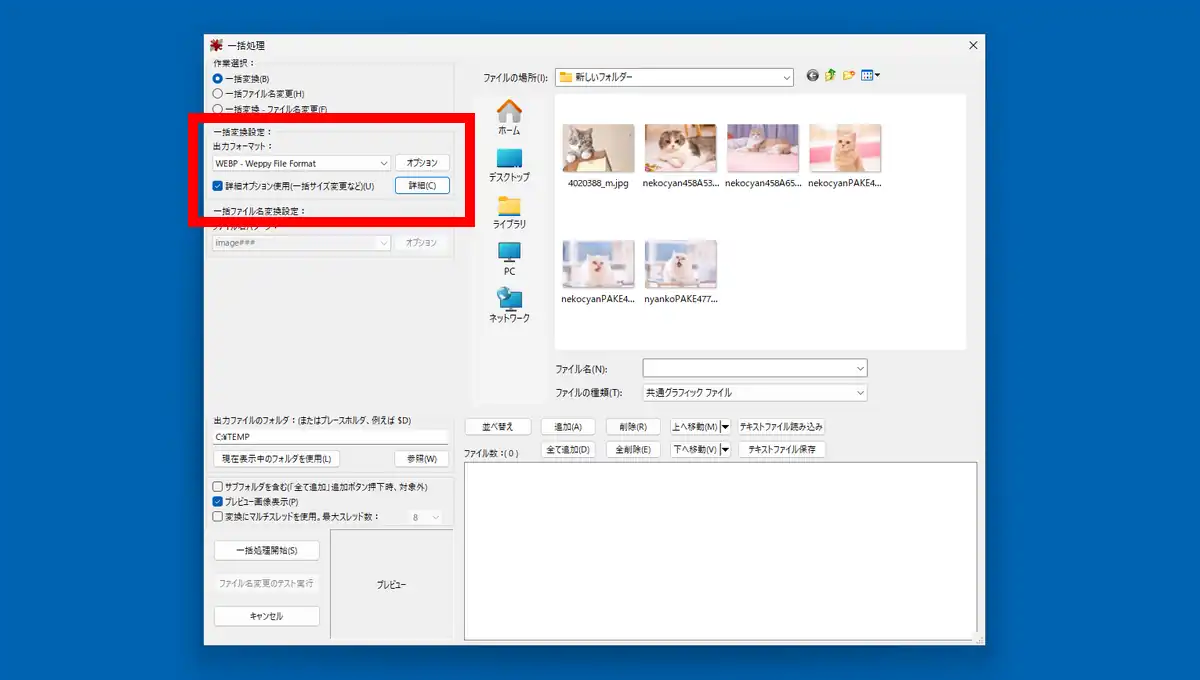
Task: Select the 4020388_m.jpg cat thumbnail
Action: click(598, 149)
